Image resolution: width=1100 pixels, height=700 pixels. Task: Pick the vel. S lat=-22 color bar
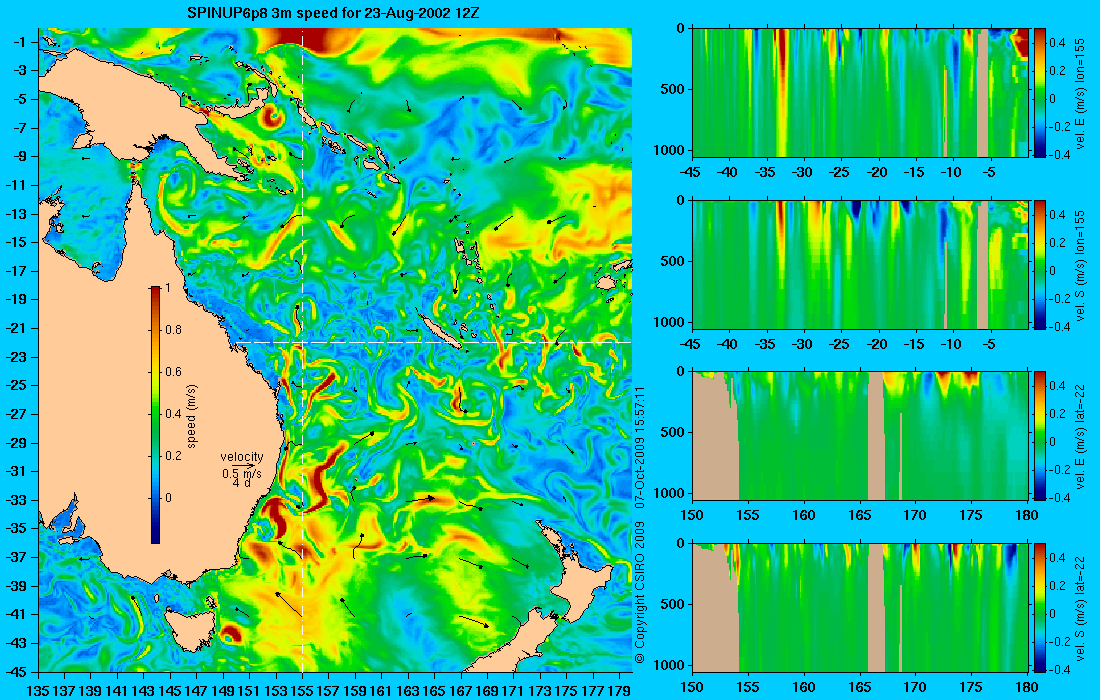1040,607
